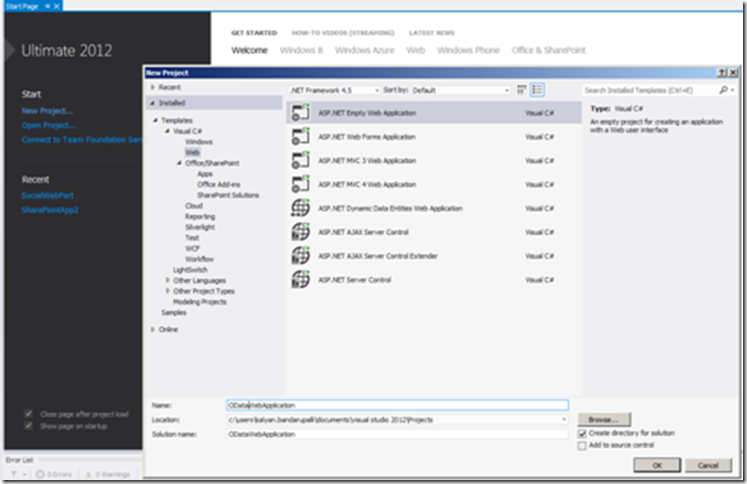Screen dimensions: 747x484
Task: Open recent project SocialWebPart
Action: (48, 195)
